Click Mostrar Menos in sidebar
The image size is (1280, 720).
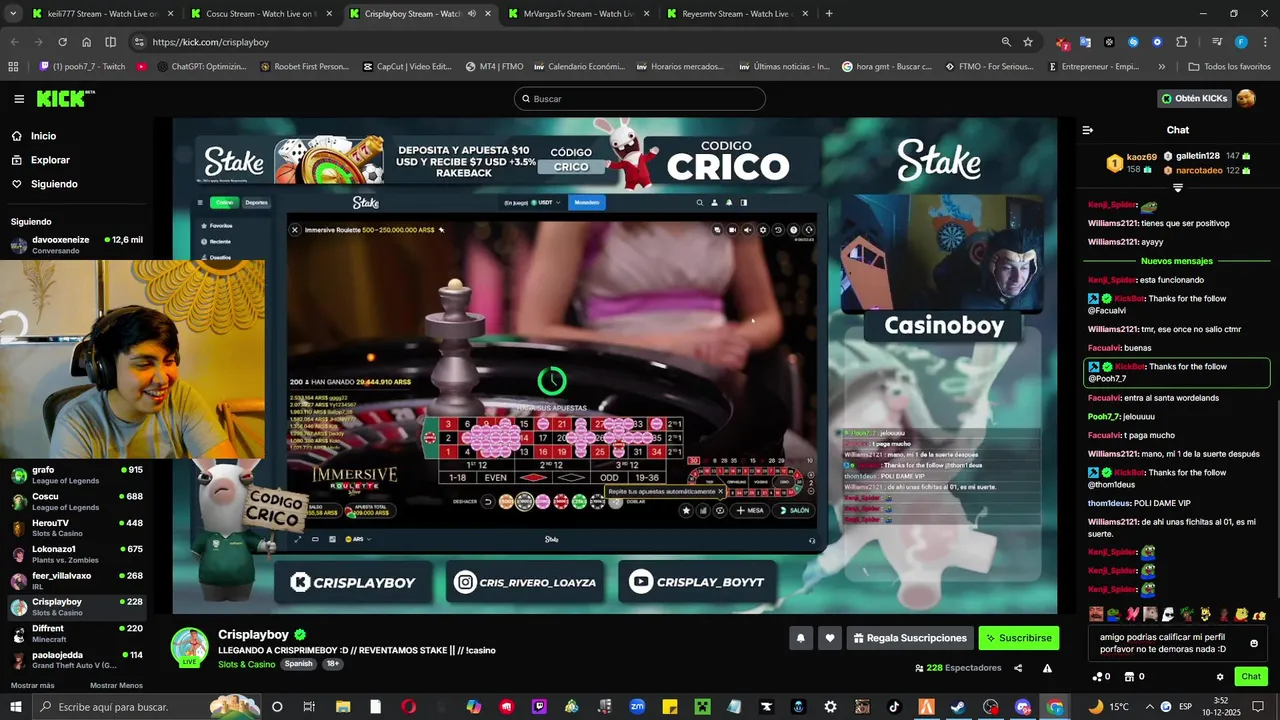(116, 685)
